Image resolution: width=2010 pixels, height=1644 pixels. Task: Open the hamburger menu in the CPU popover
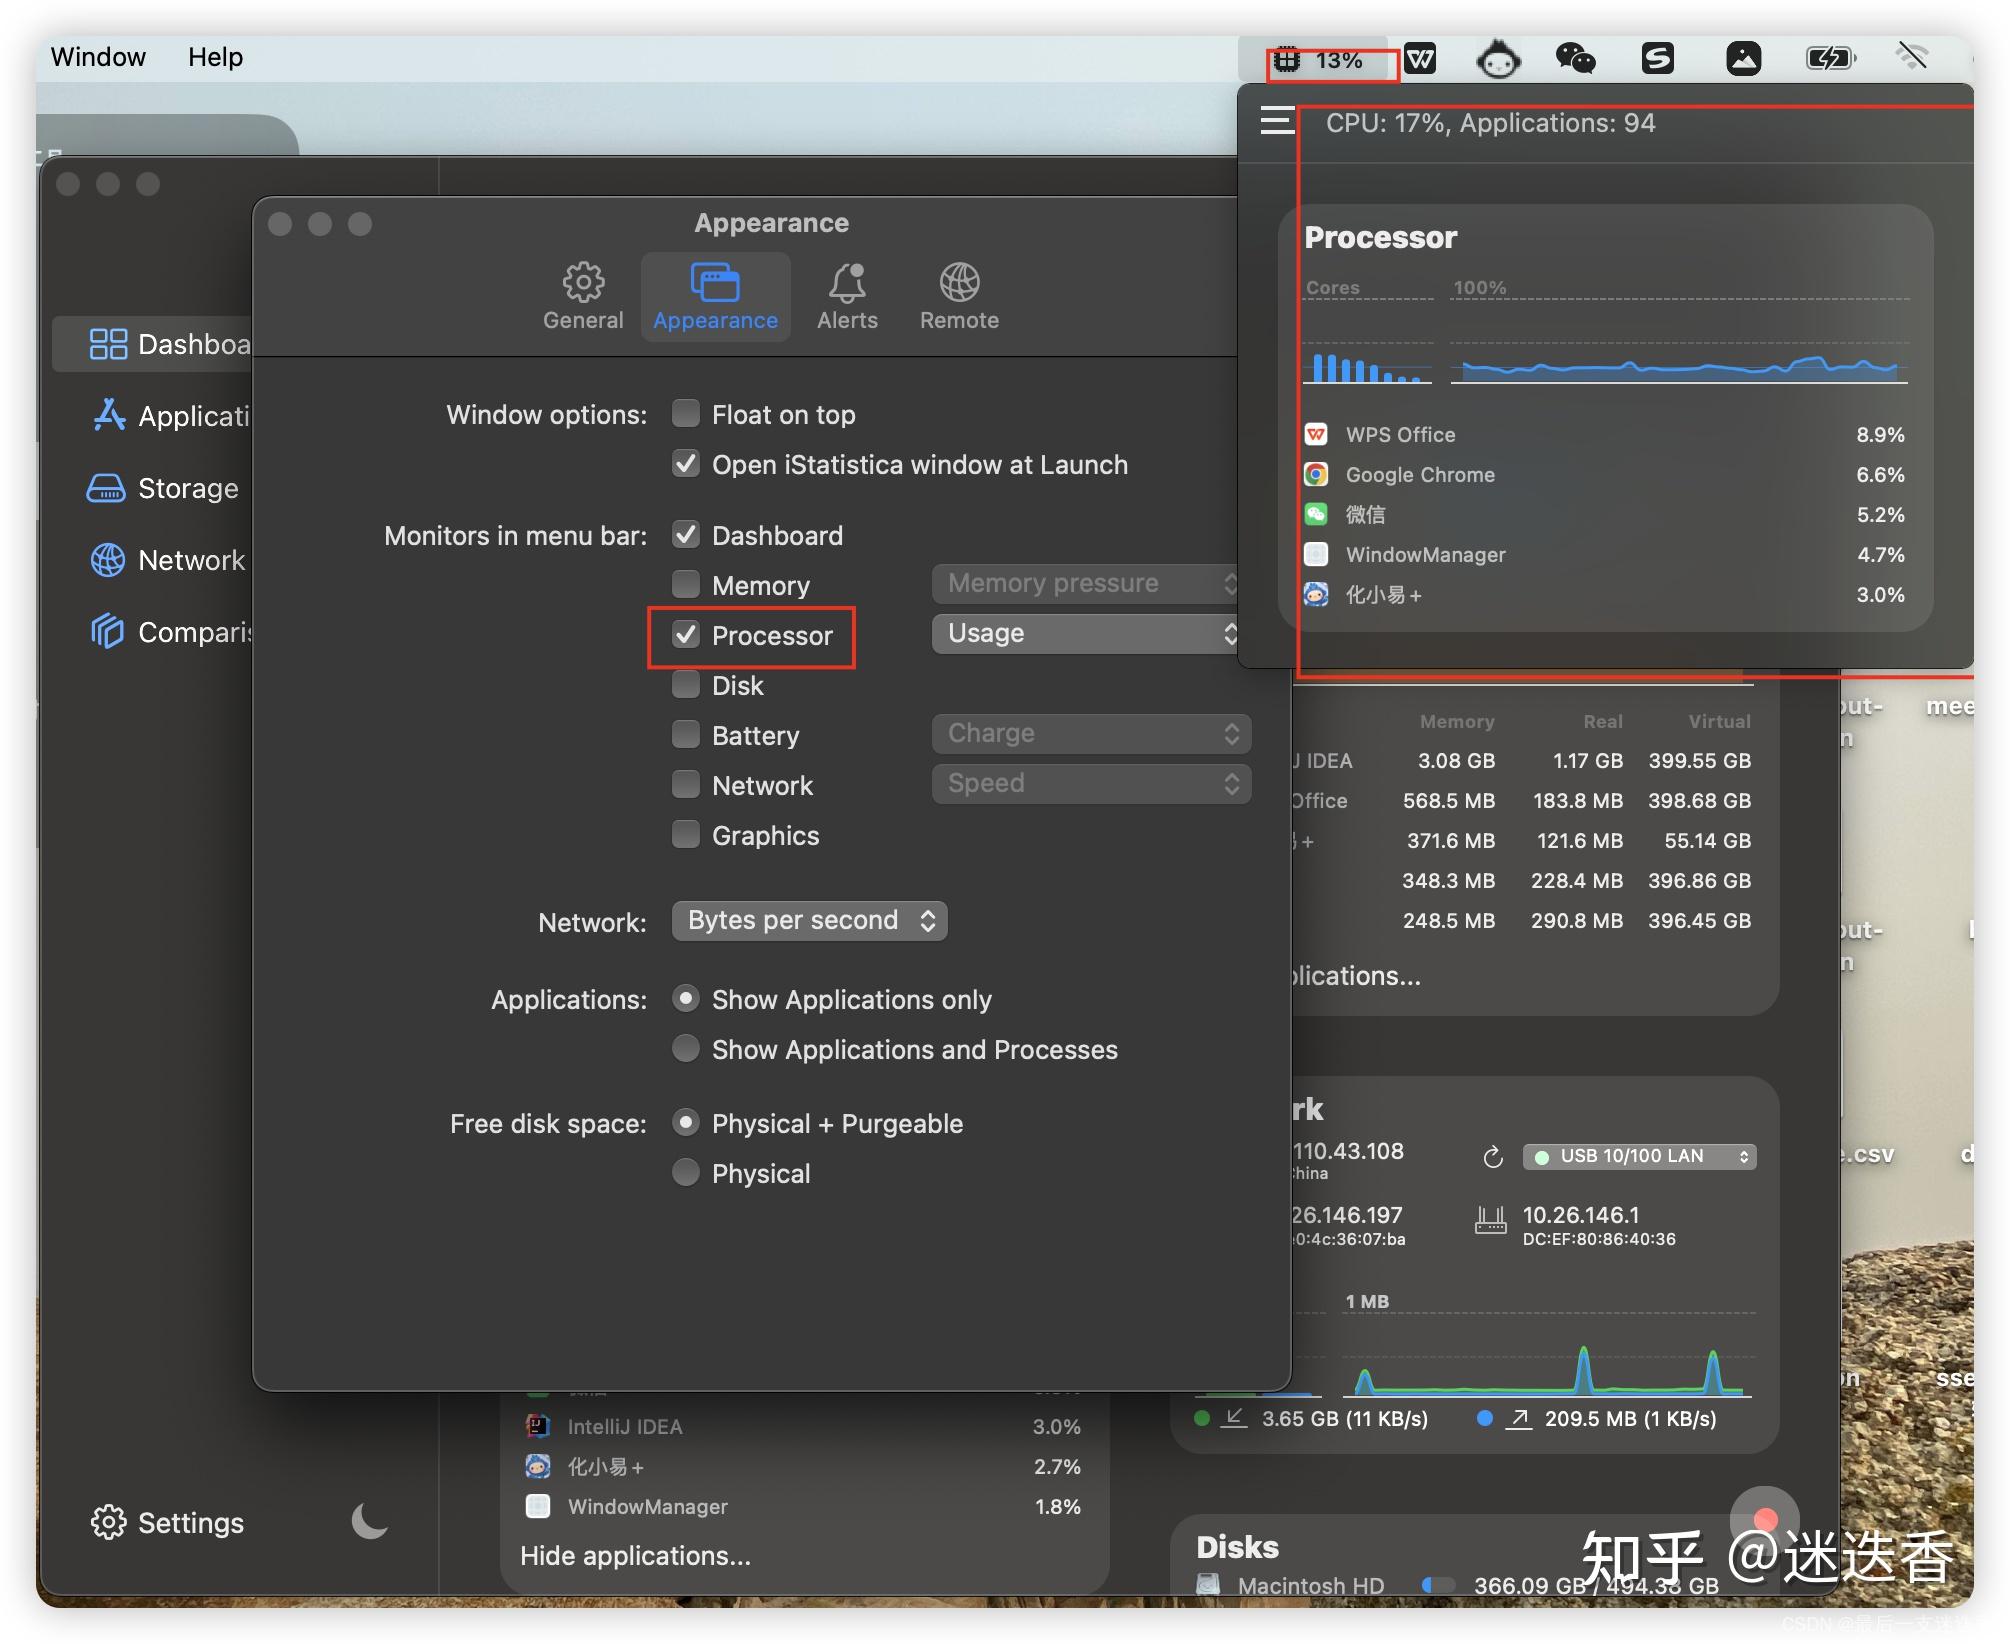tap(1275, 121)
